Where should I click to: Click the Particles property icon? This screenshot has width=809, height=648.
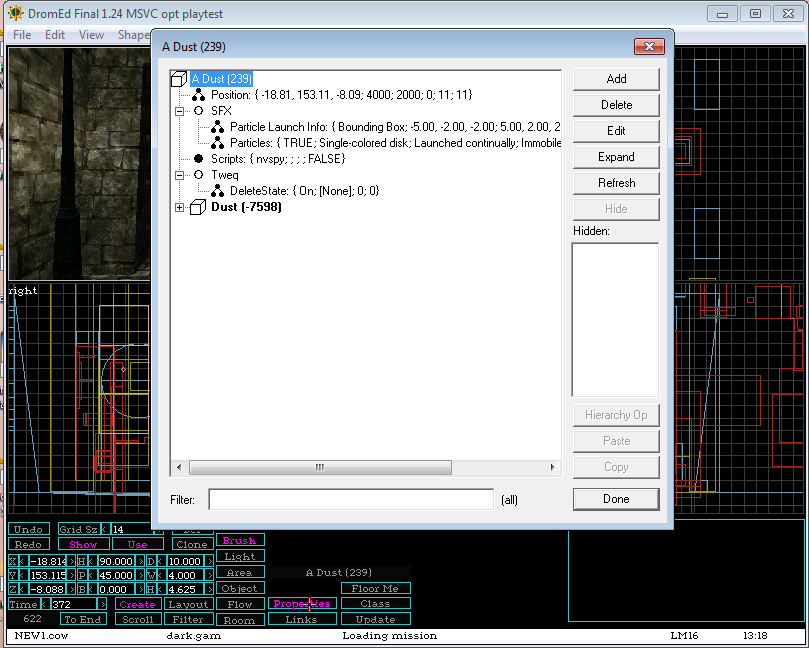(x=217, y=143)
